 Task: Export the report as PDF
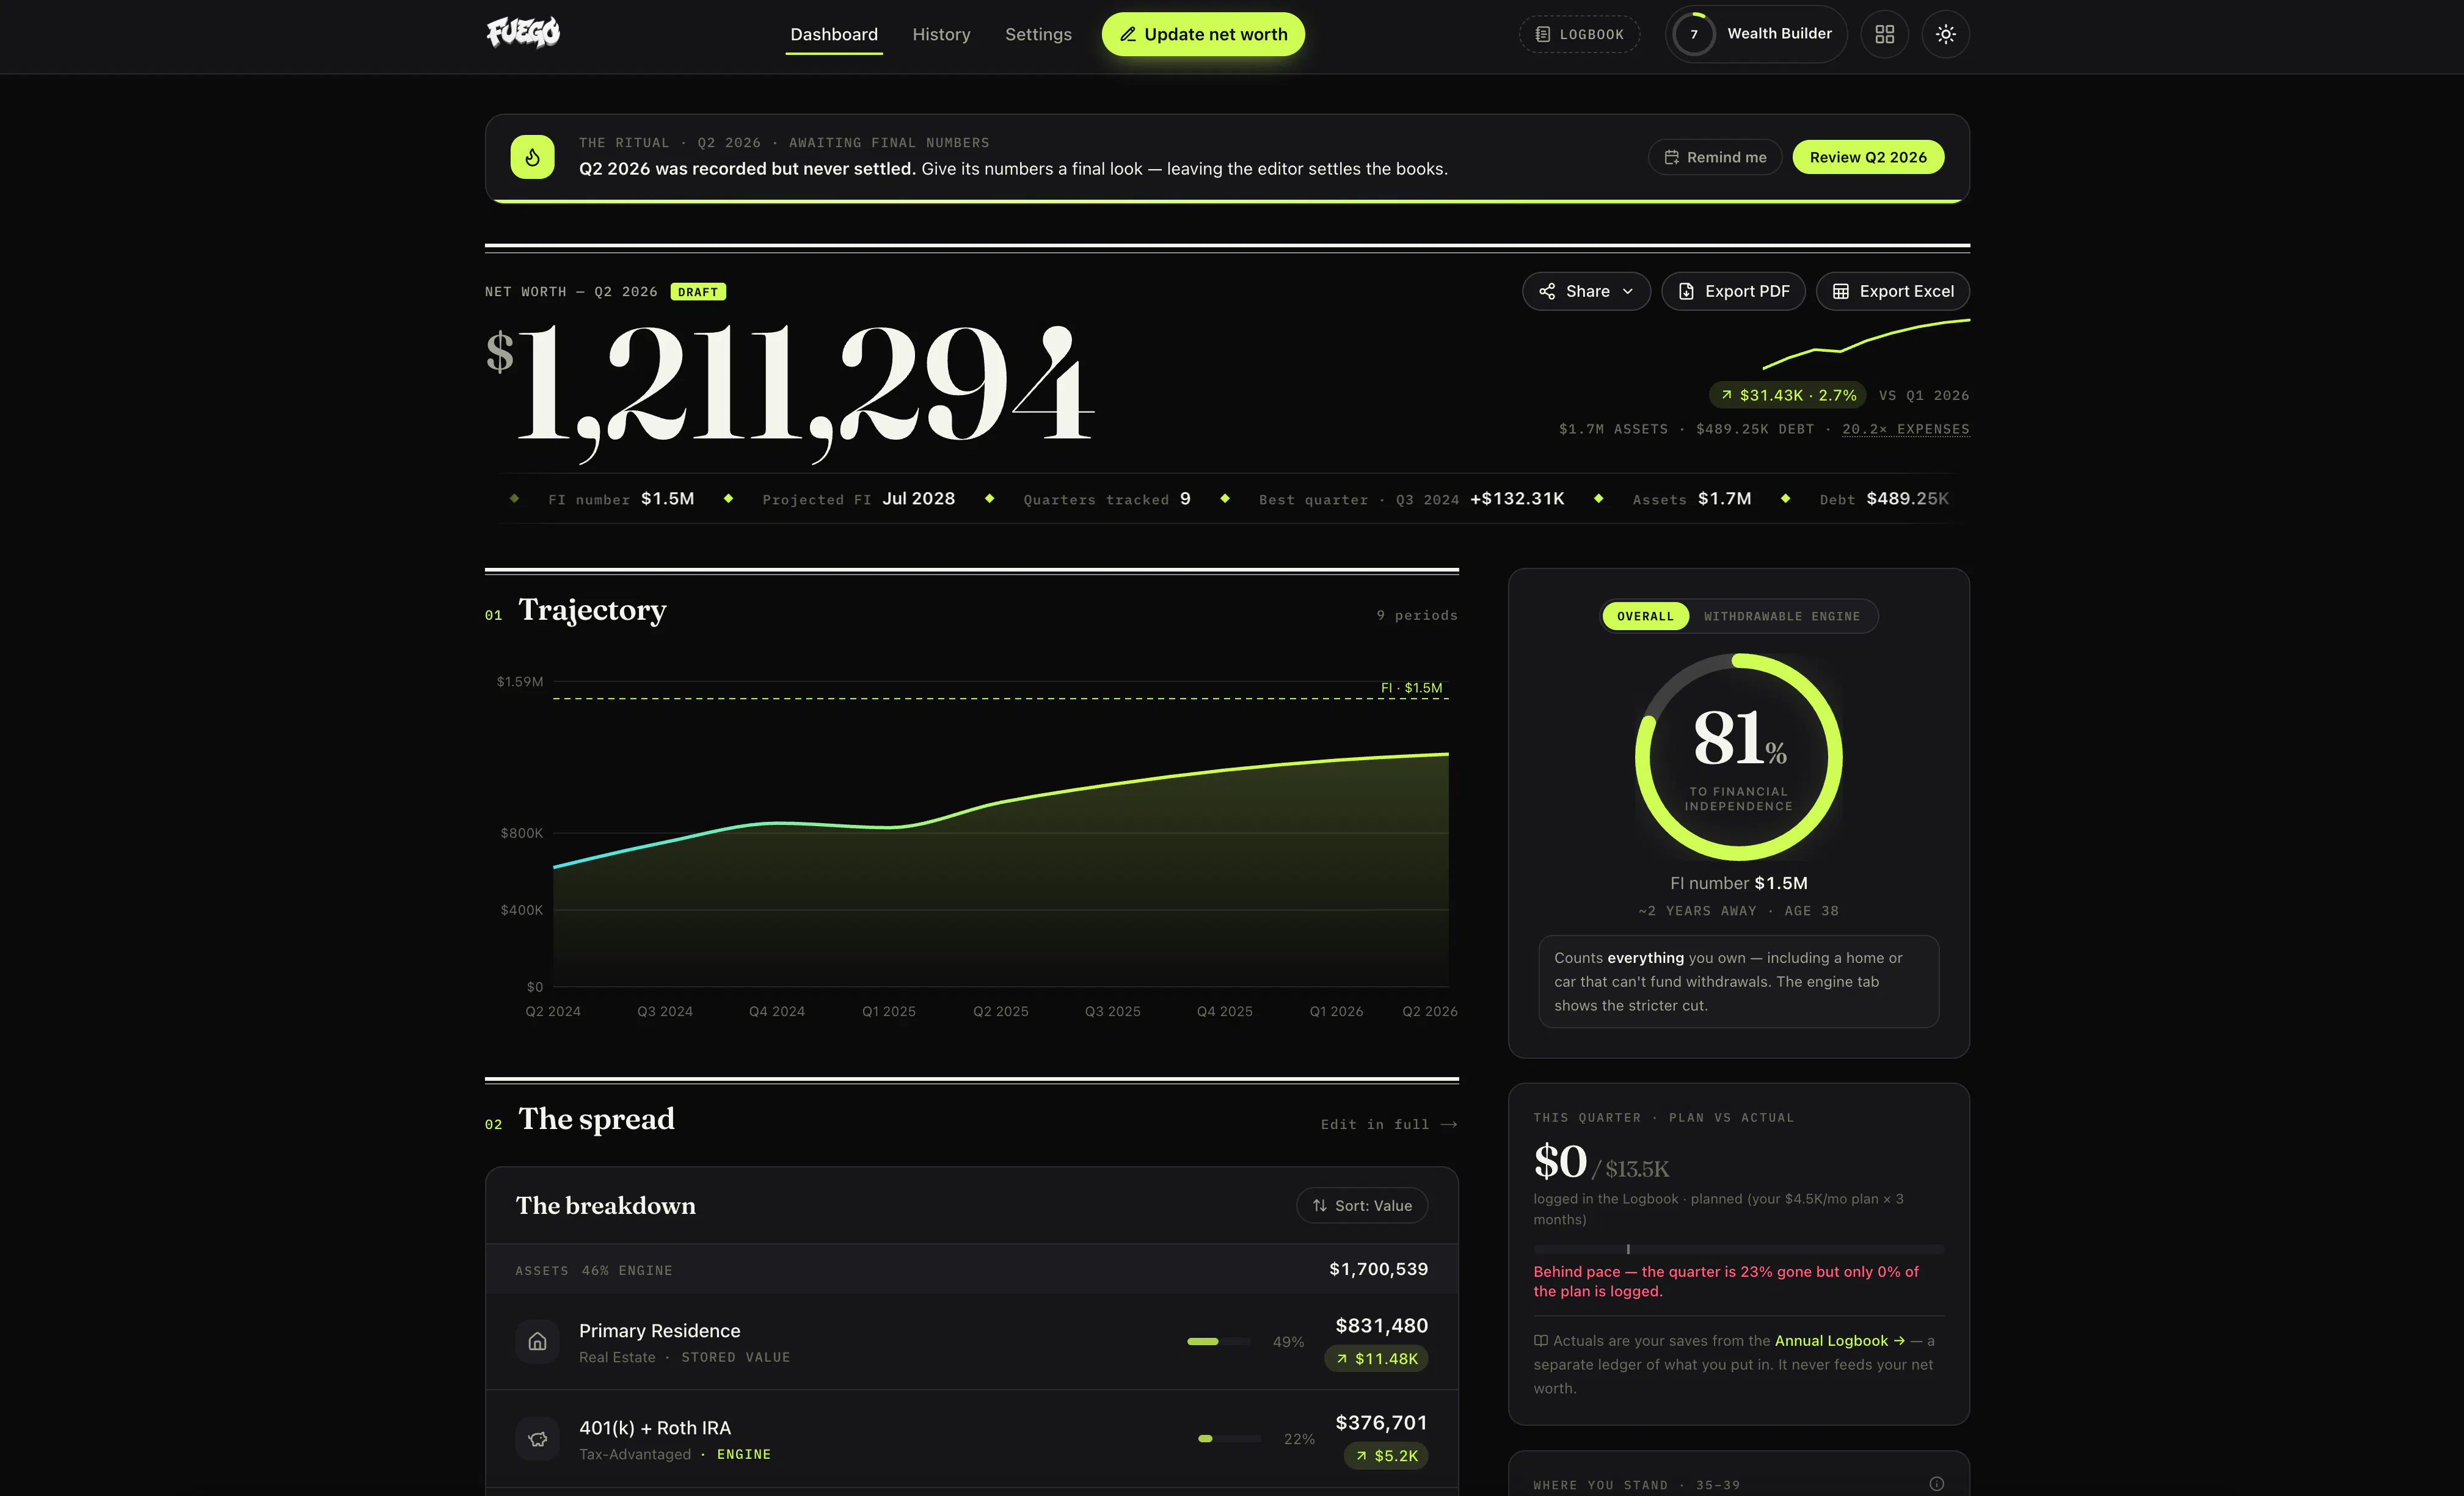point(1733,291)
